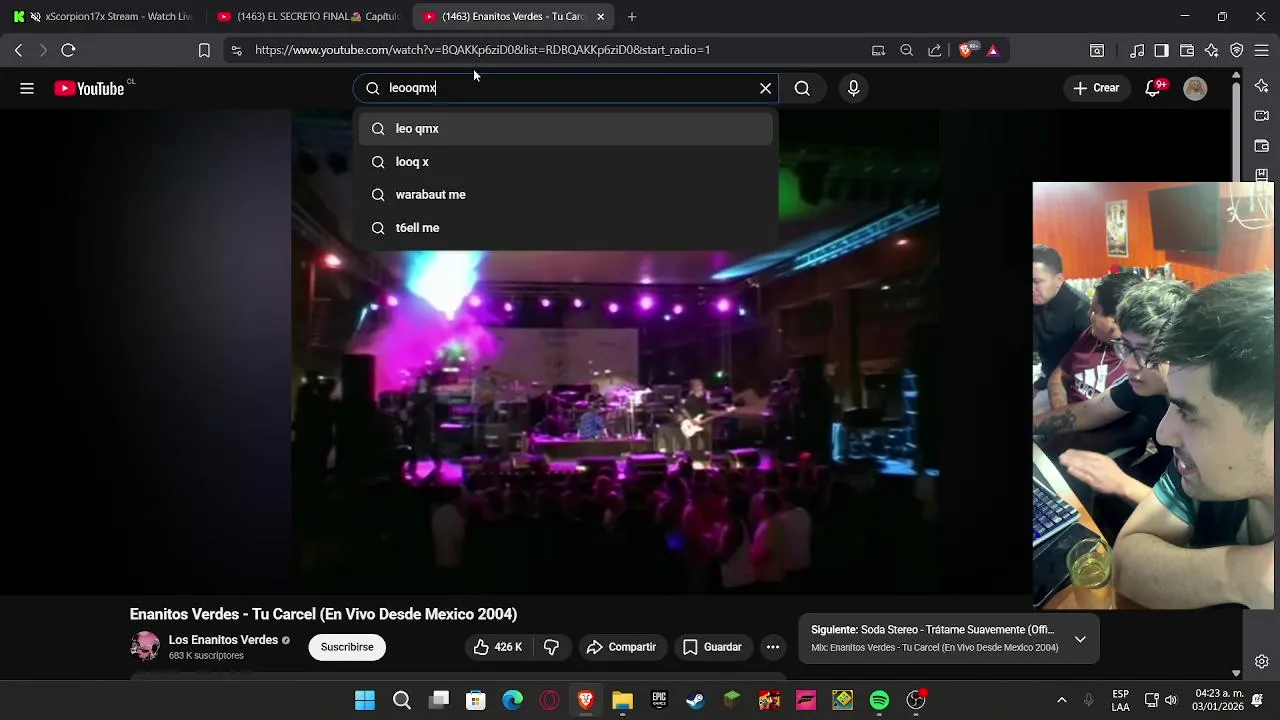Open the YouTube guide hamburger menu
Screen dimensions: 1280x720
27,88
